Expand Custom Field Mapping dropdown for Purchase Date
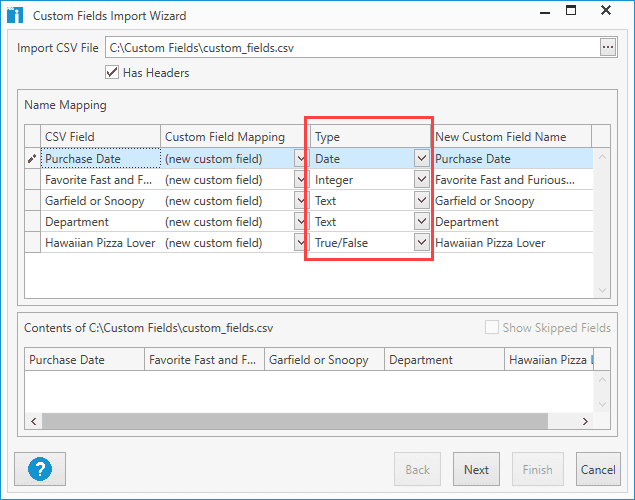The width and height of the screenshot is (635, 500). tap(300, 158)
